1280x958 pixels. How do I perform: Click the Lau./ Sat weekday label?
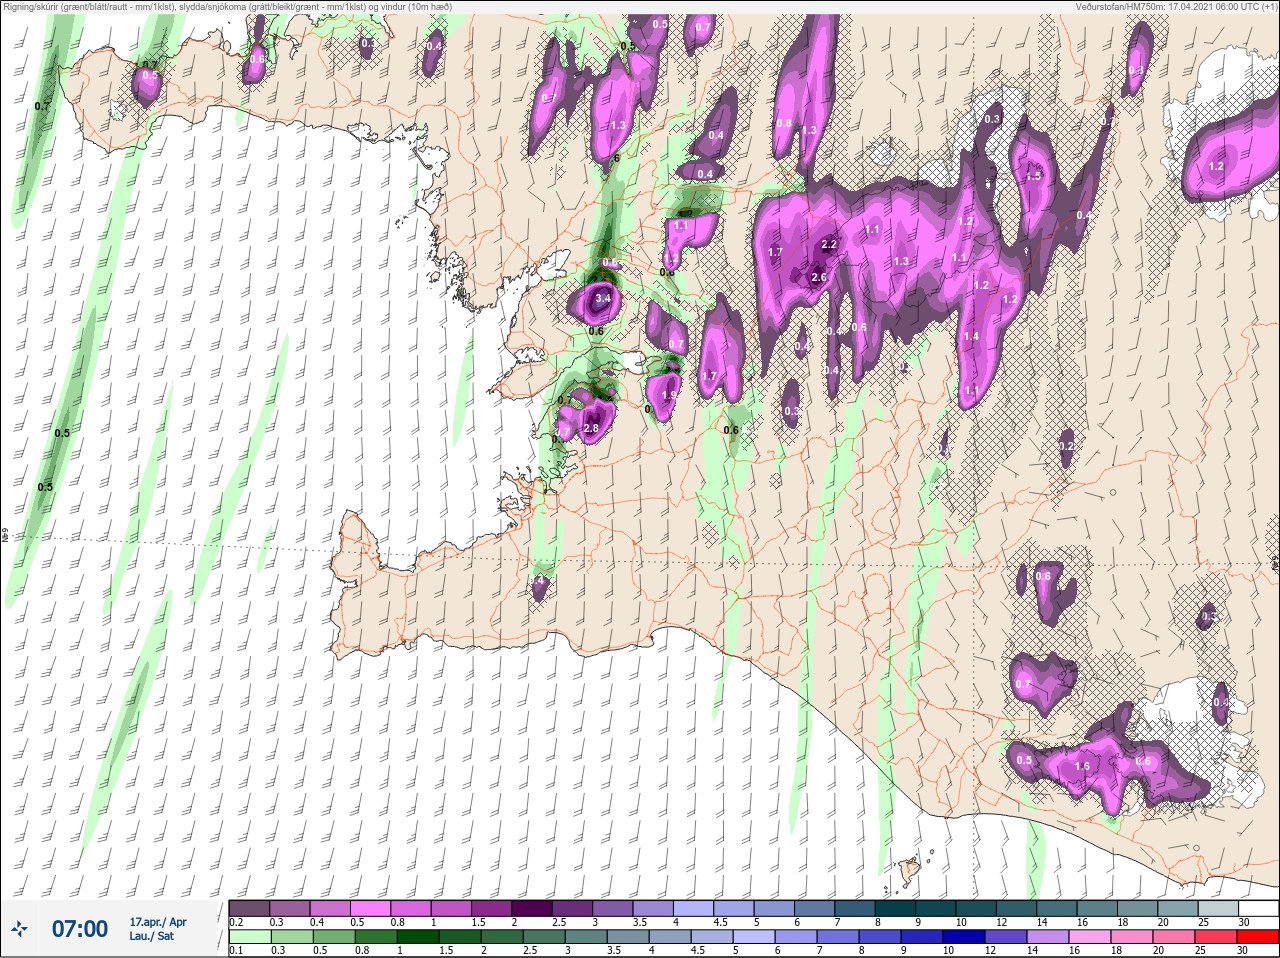click(x=152, y=936)
